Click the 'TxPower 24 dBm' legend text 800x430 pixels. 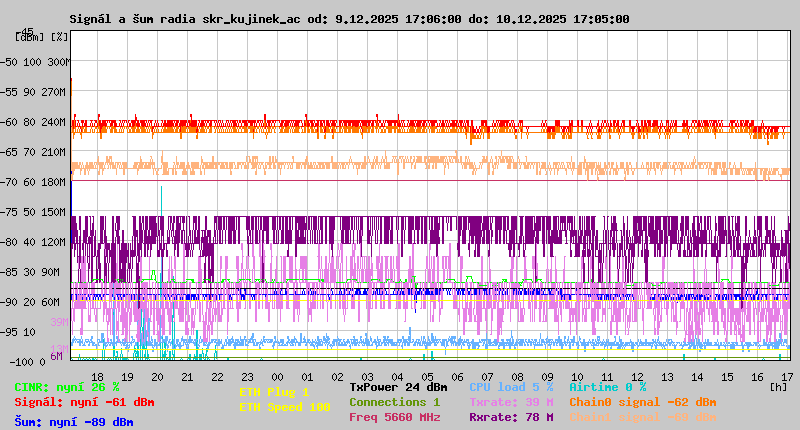point(398,386)
